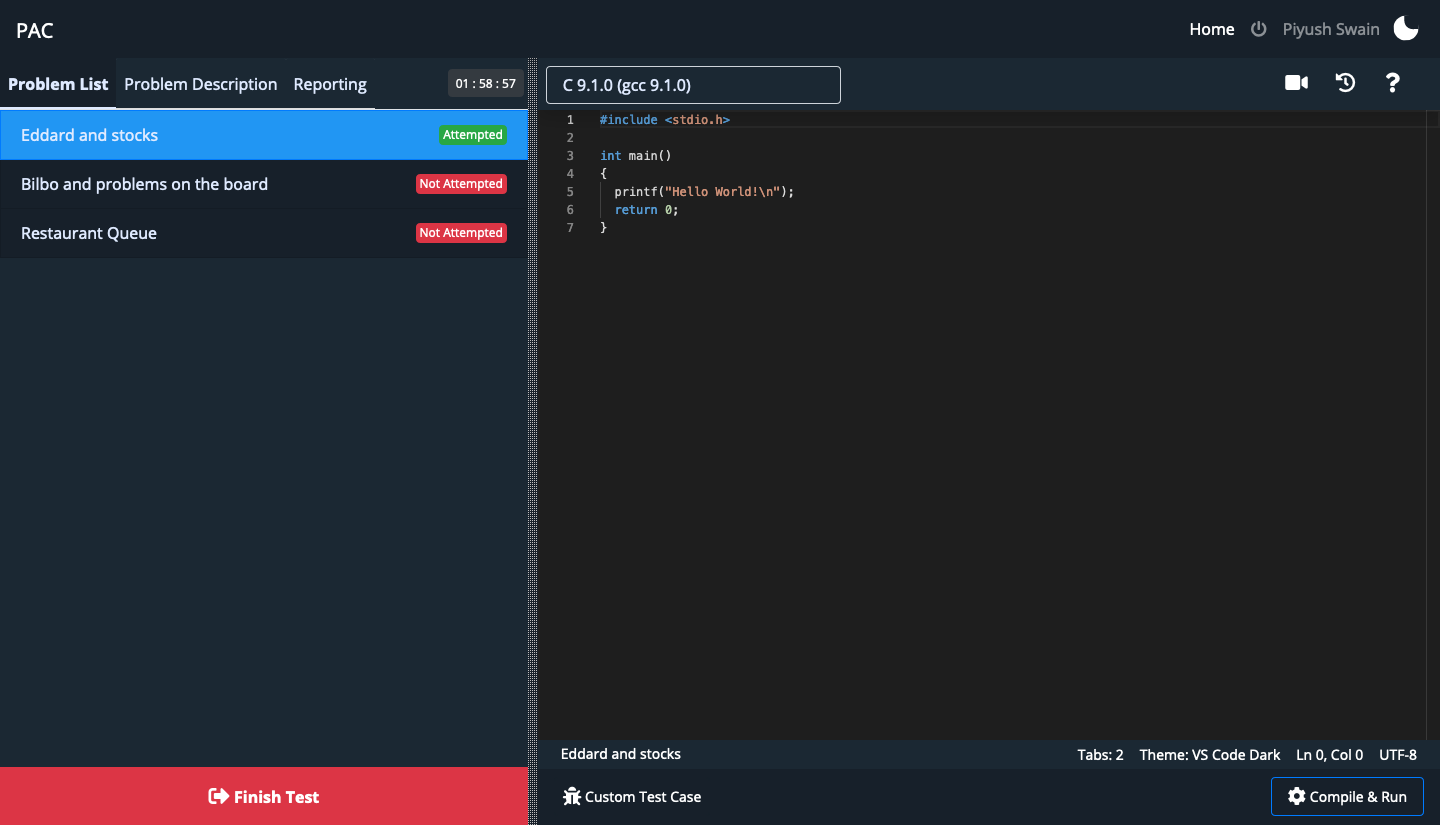Viewport: 1440px width, 825px height.
Task: Select the Bilbo and problems on the board problem
Action: point(144,183)
